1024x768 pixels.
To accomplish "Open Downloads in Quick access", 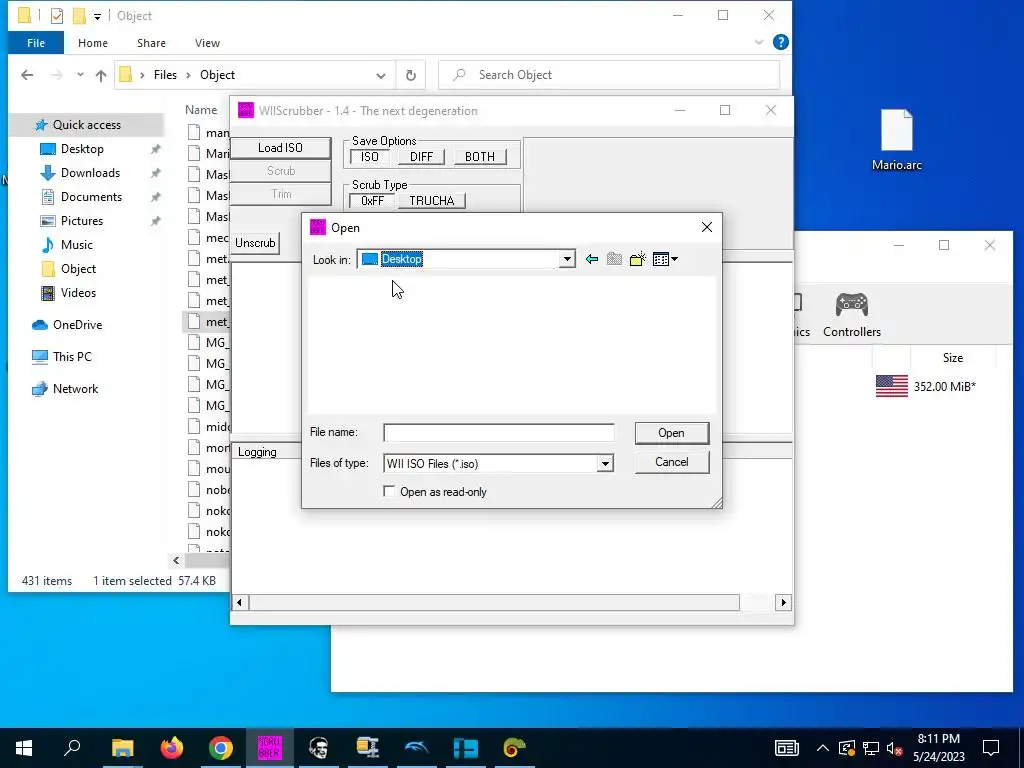I will click(x=90, y=173).
